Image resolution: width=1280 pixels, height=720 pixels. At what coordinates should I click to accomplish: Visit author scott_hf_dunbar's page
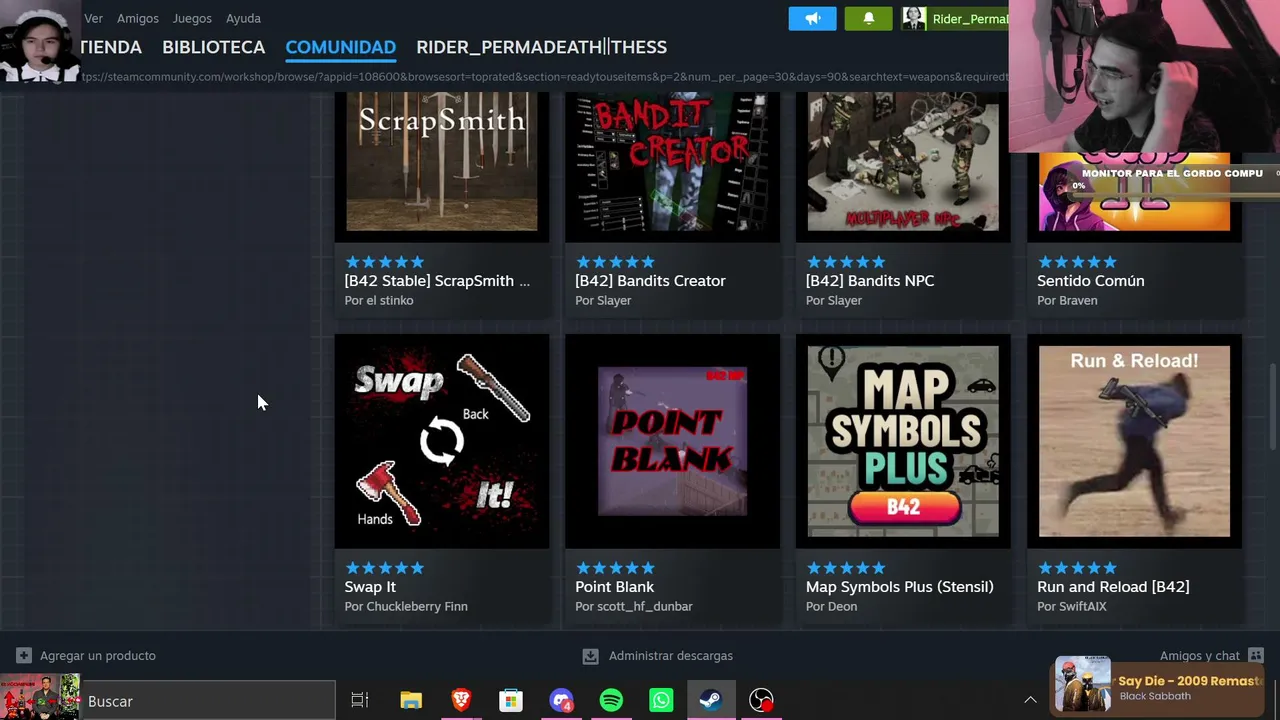(x=645, y=606)
